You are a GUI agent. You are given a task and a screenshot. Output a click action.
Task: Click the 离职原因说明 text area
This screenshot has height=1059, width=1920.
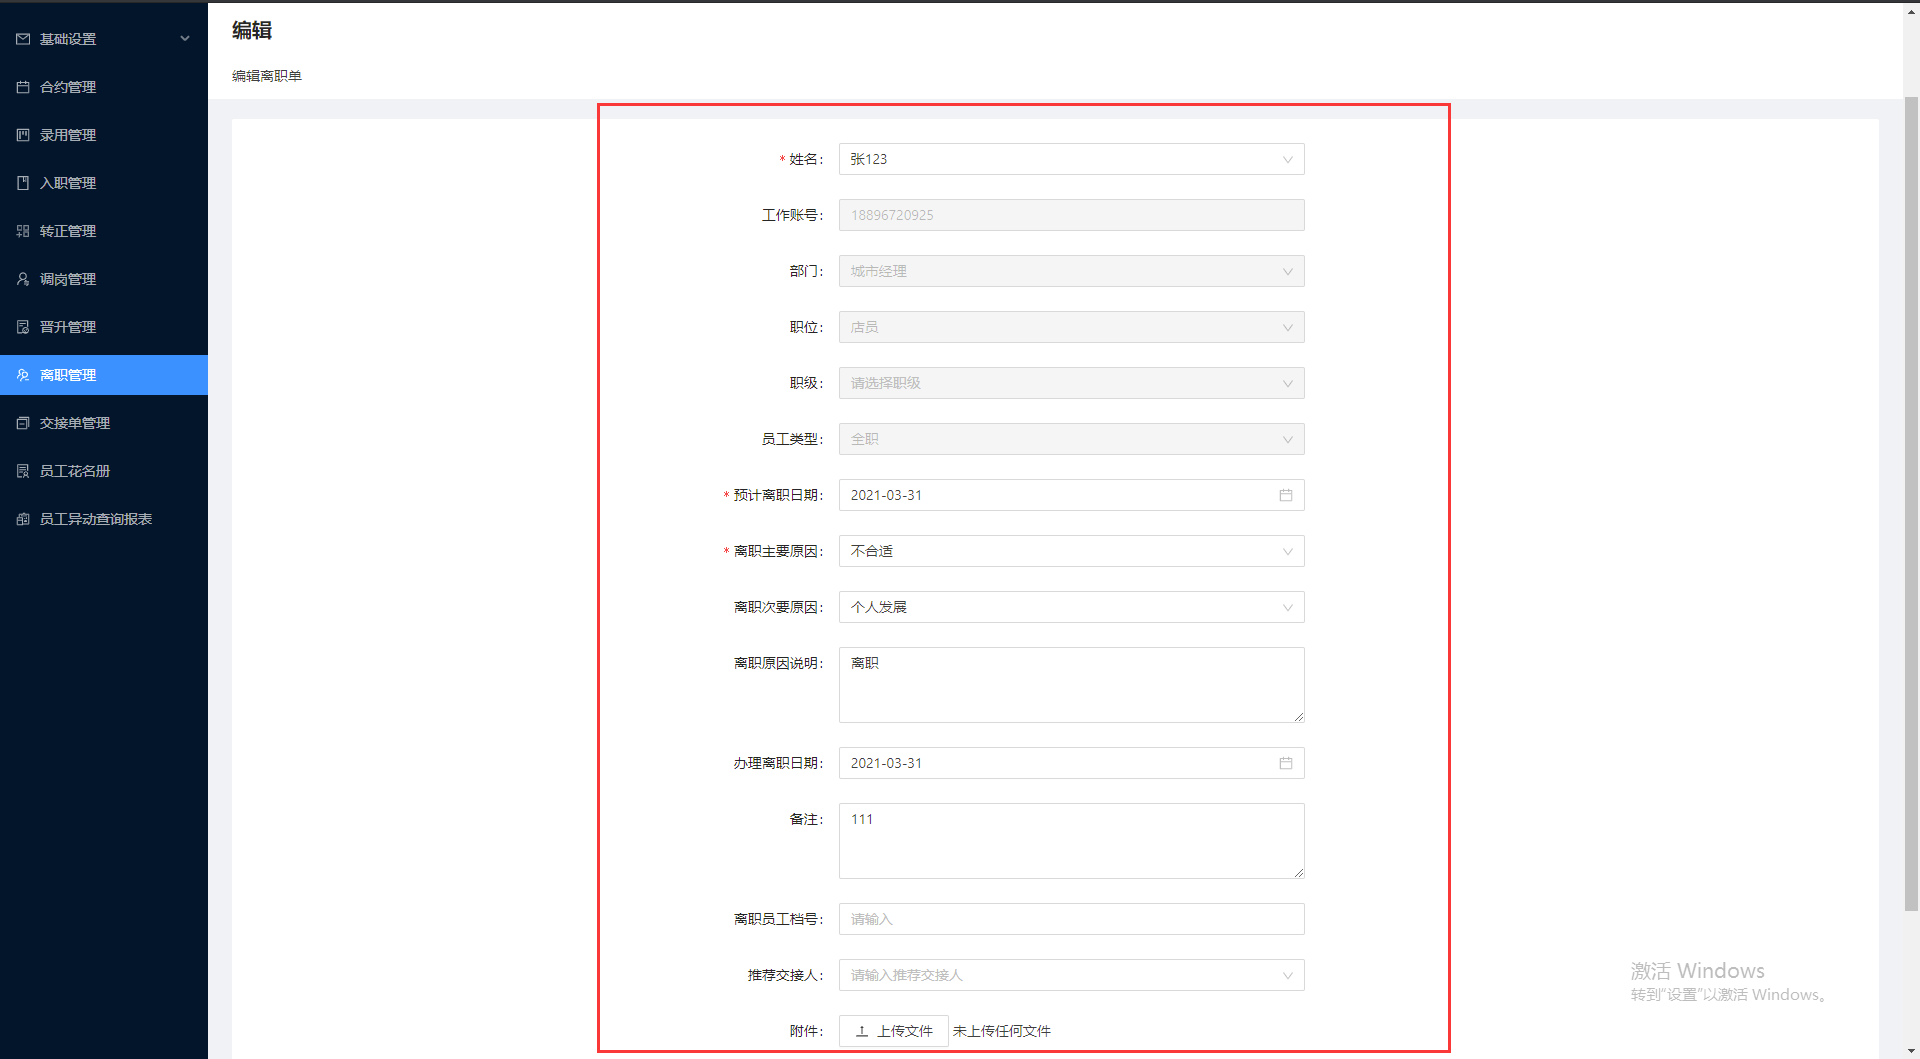click(x=1071, y=685)
